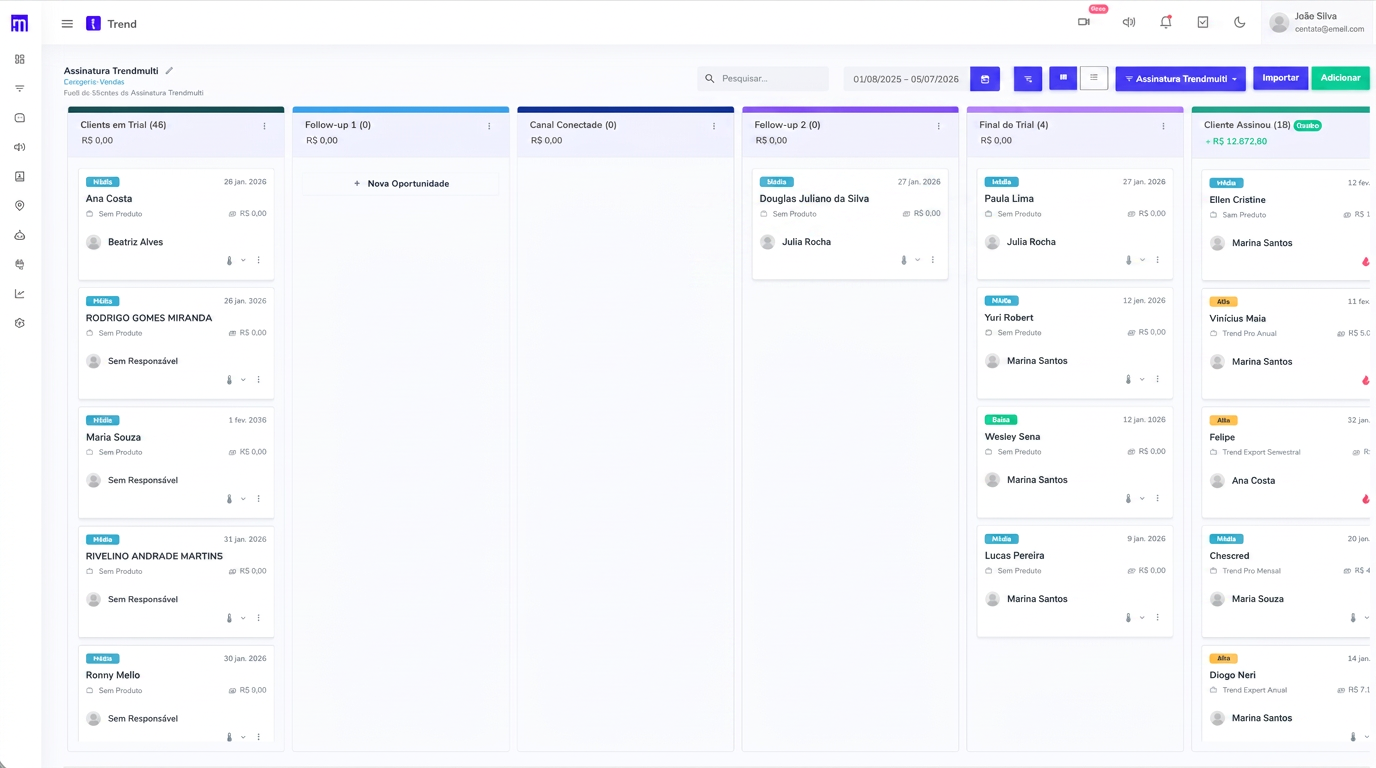This screenshot has width=1376, height=768.
Task: Click the Importar button
Action: click(1280, 78)
